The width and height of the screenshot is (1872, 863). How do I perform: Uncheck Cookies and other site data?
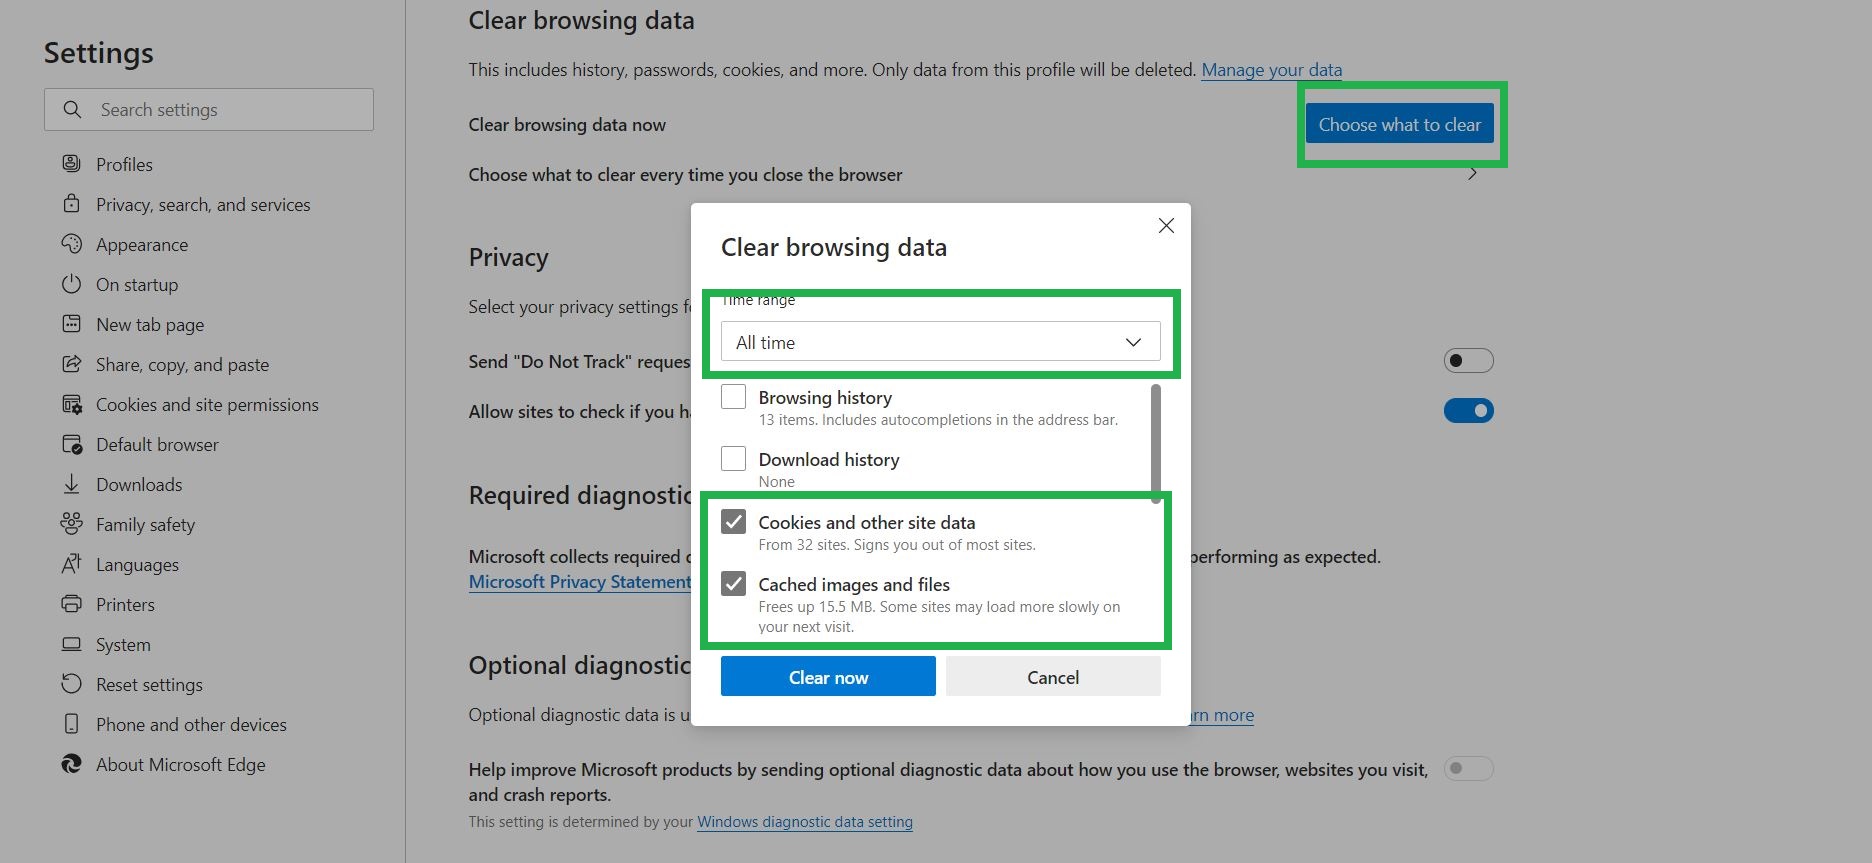pyautogui.click(x=734, y=522)
